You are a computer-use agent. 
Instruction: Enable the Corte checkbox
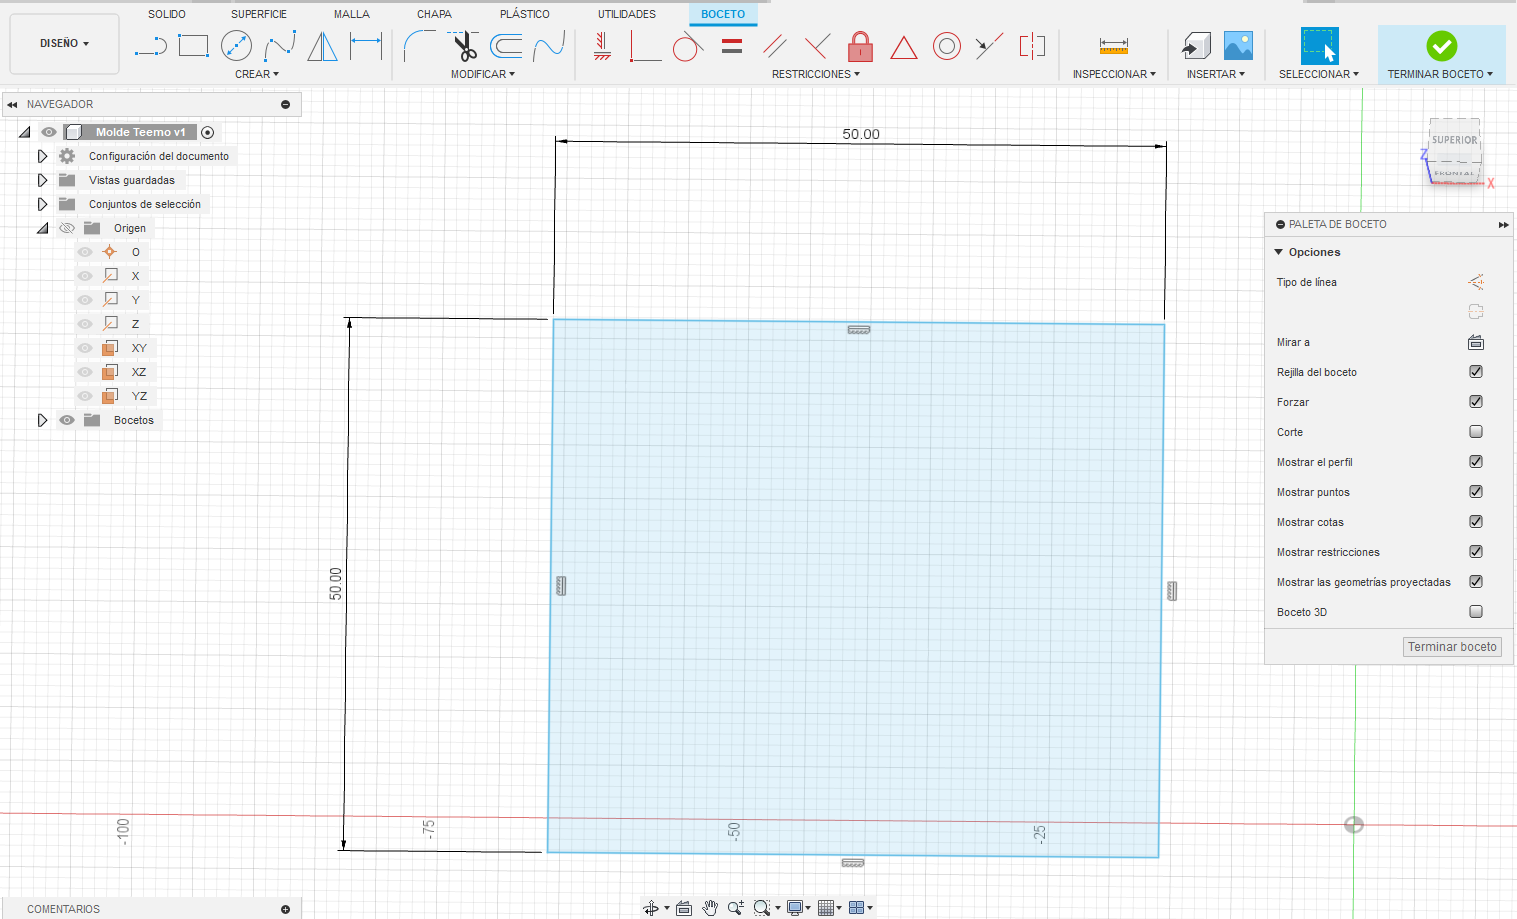(1476, 431)
